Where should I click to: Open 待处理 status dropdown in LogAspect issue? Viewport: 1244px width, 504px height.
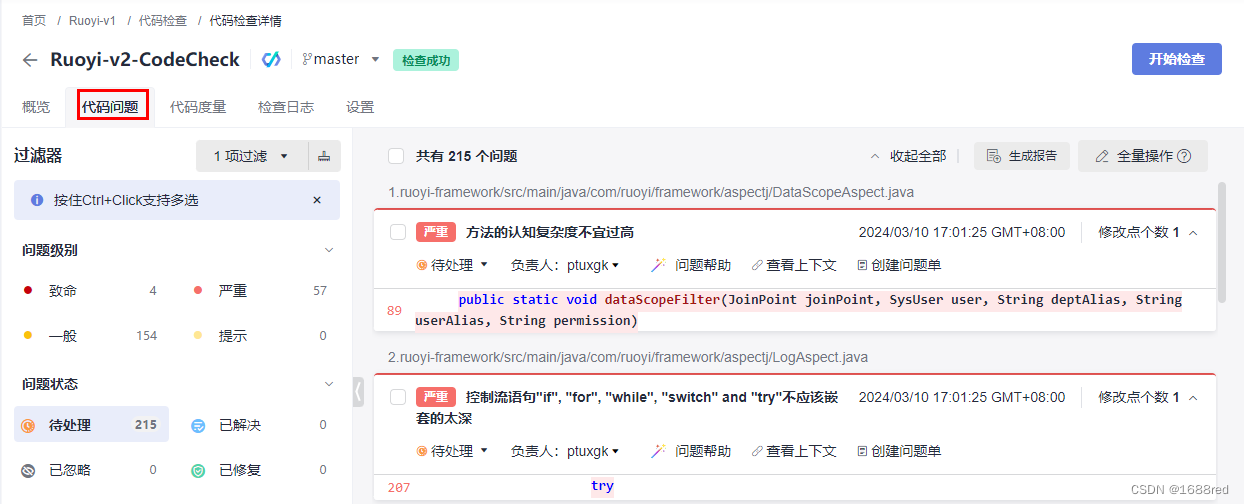click(x=452, y=451)
